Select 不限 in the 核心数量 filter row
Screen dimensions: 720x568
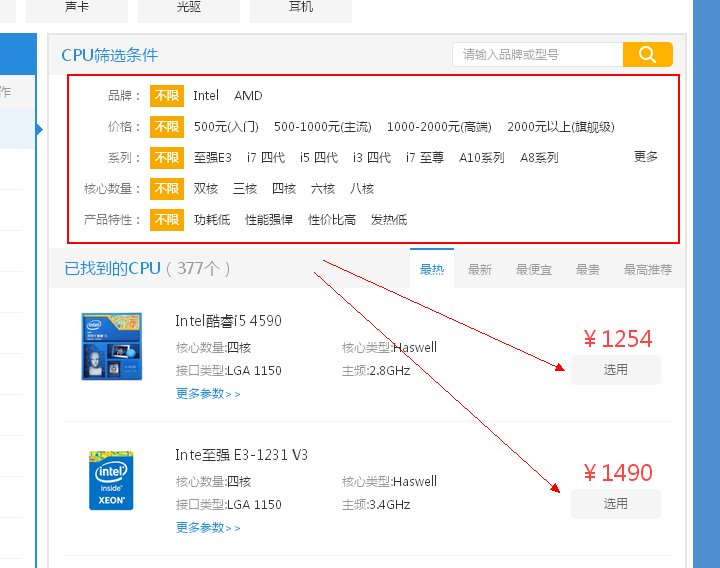point(167,189)
